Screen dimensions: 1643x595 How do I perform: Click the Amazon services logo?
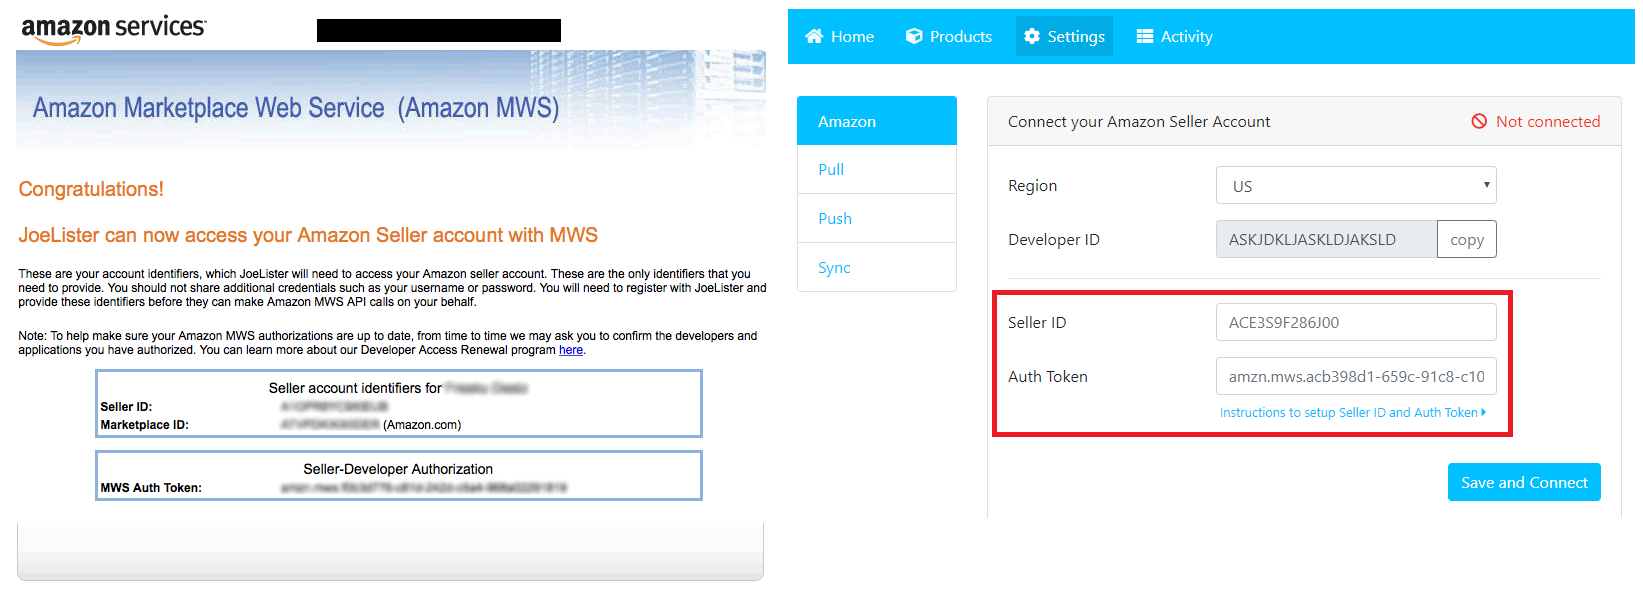click(x=114, y=29)
